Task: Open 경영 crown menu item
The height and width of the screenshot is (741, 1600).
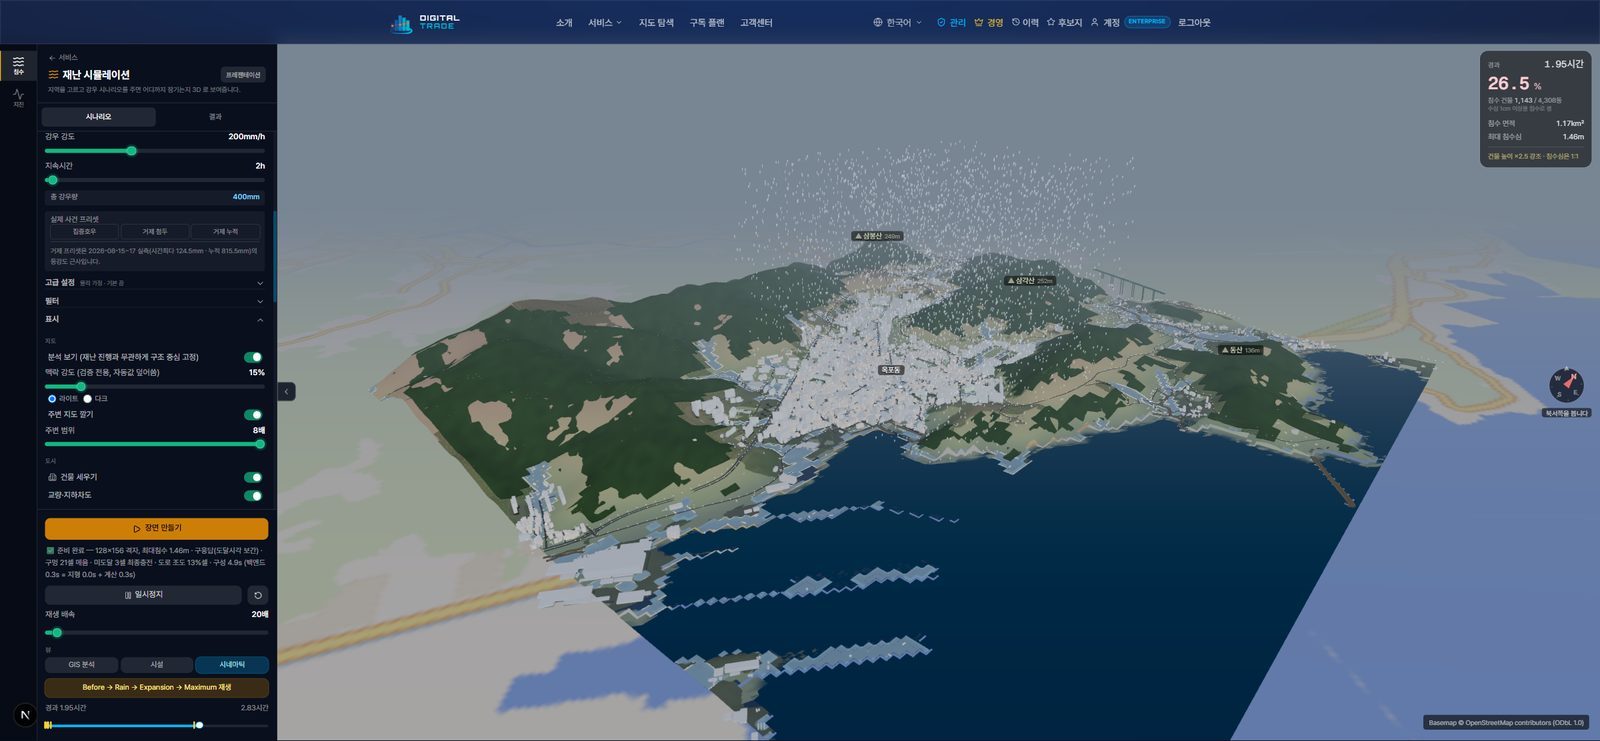Action: click(988, 22)
